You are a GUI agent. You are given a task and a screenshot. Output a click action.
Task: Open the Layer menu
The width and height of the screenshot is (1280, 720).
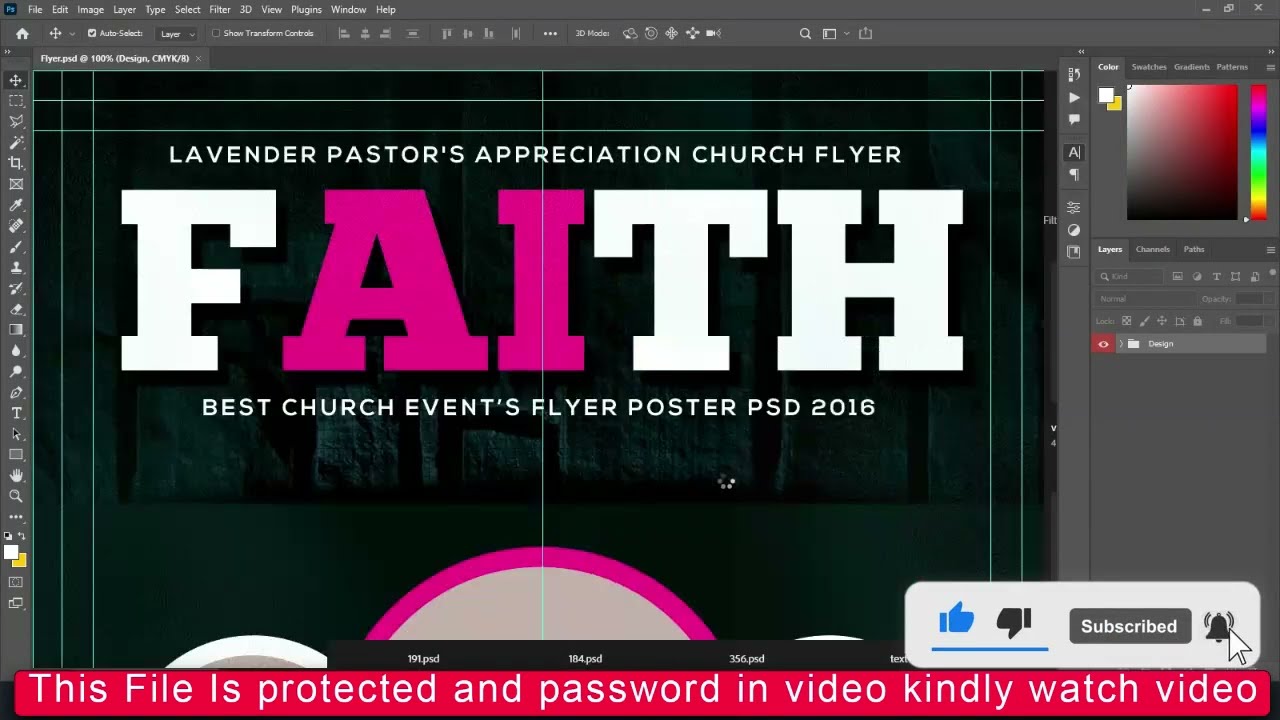click(124, 9)
